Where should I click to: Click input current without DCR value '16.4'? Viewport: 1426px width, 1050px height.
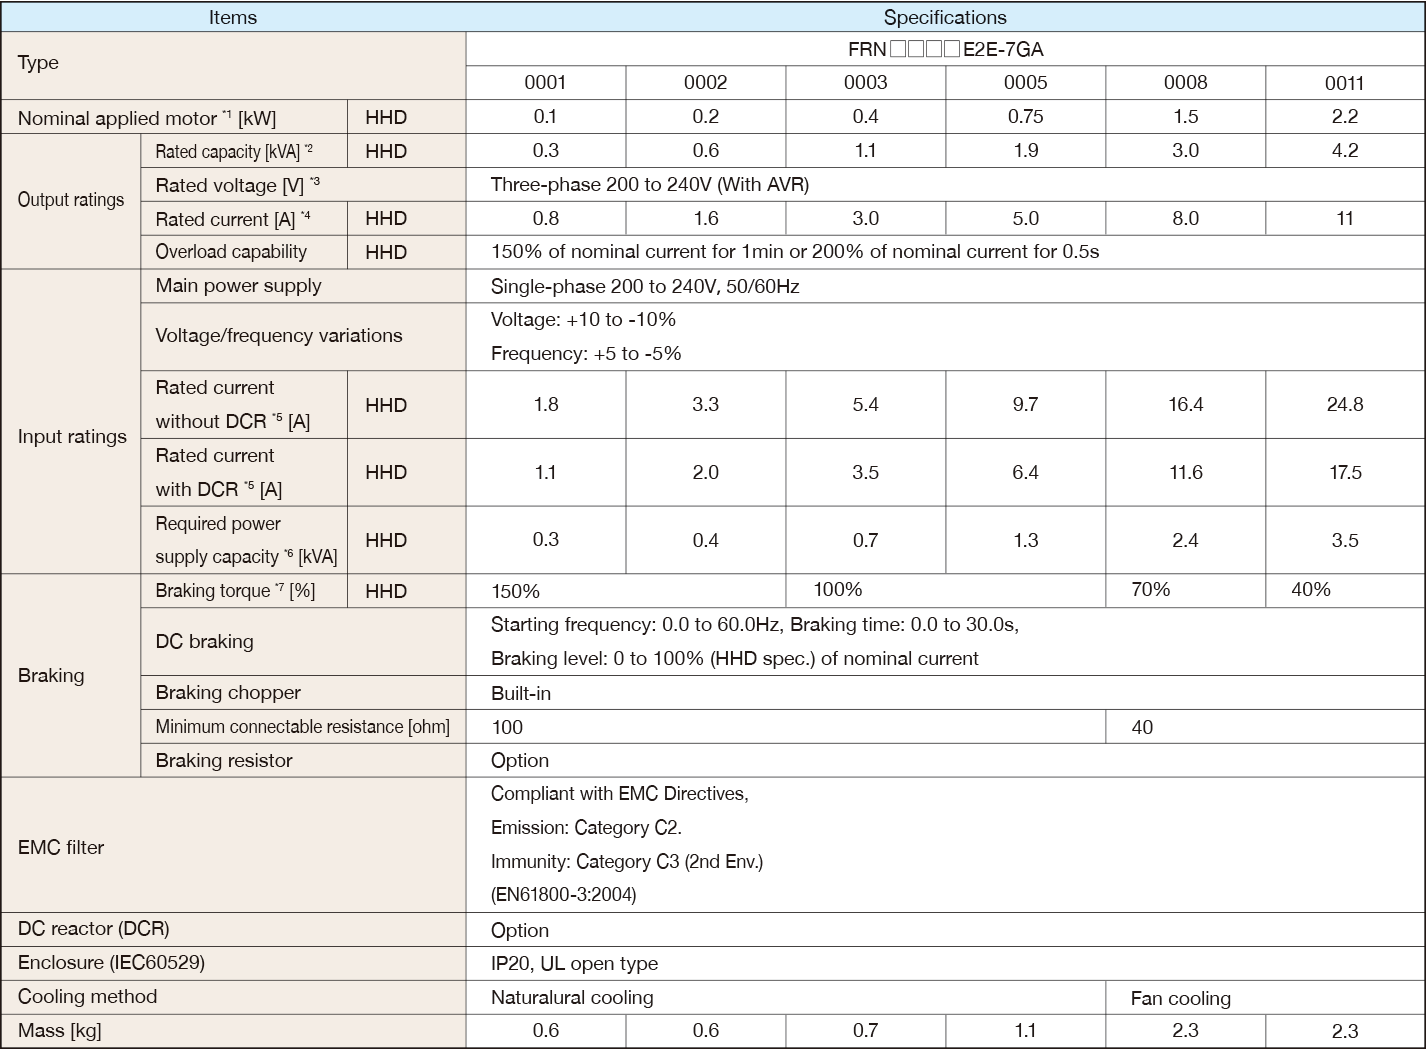pyautogui.click(x=1185, y=404)
